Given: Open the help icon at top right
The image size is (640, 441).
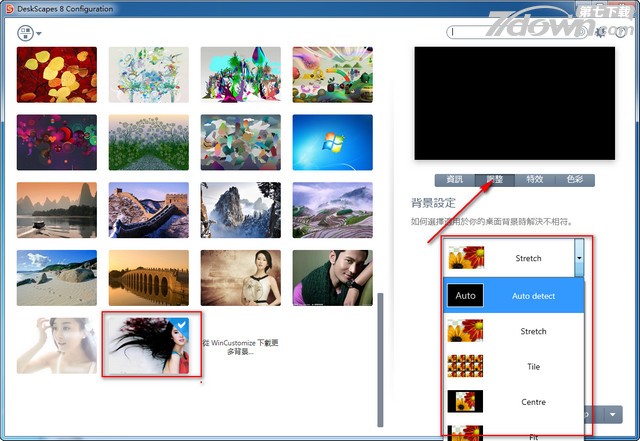Looking at the screenshot, I should (x=620, y=32).
